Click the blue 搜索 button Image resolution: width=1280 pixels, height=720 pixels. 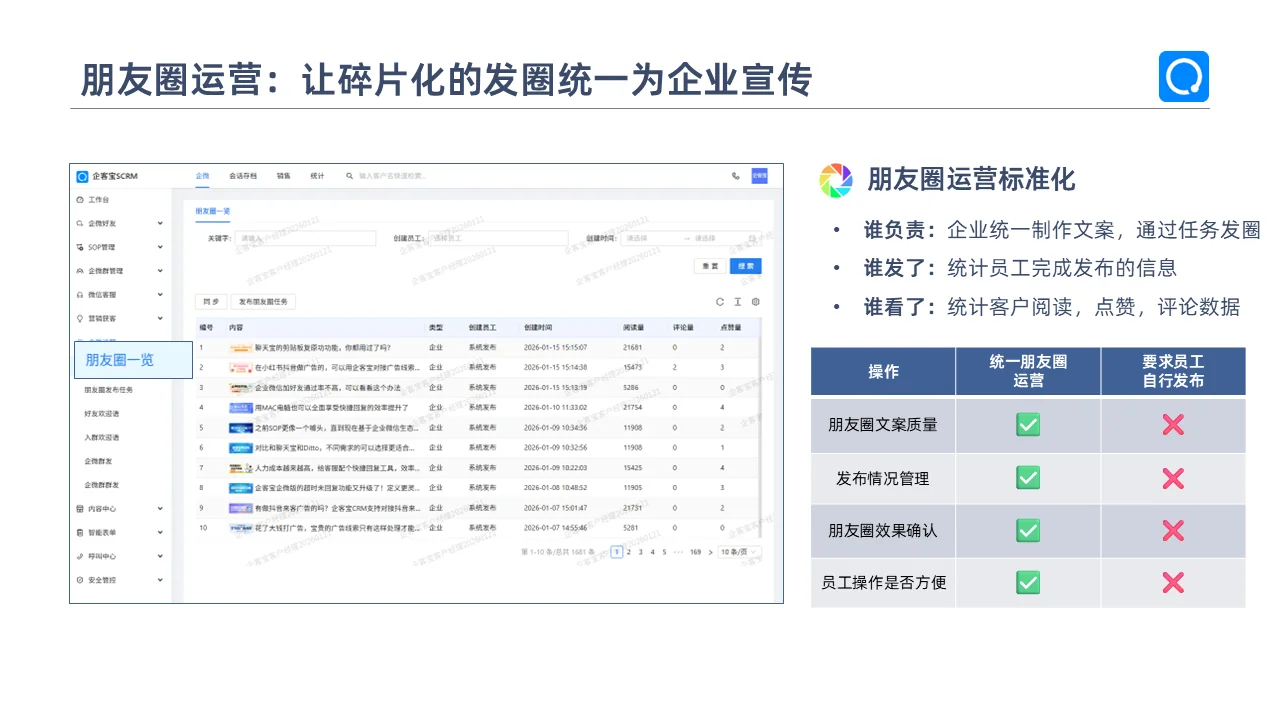coord(746,266)
